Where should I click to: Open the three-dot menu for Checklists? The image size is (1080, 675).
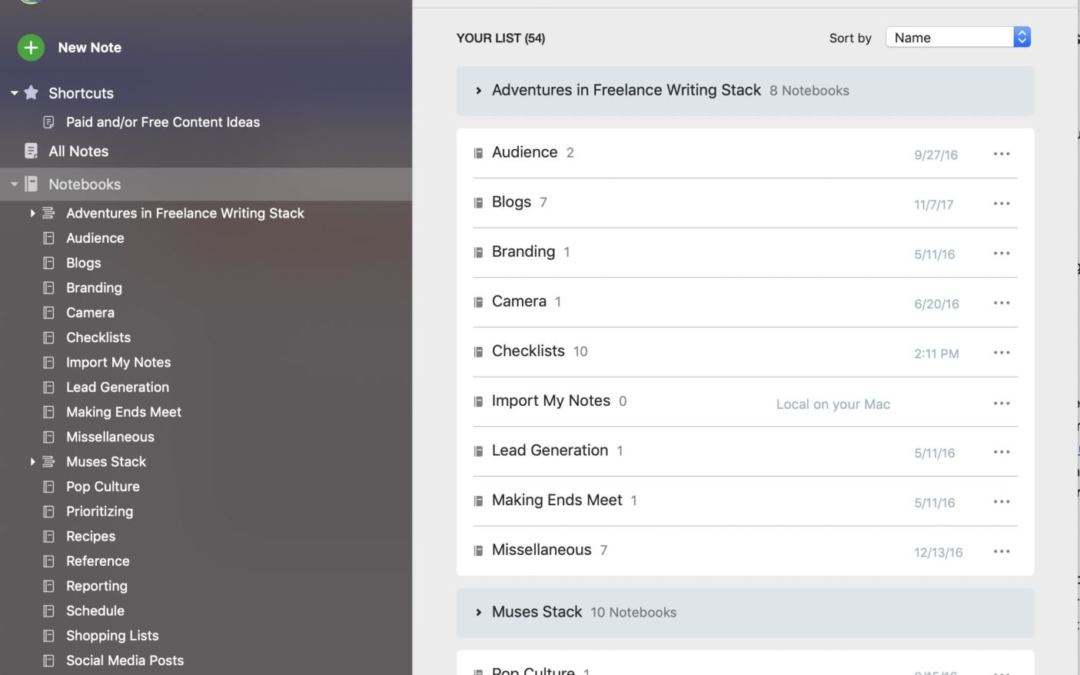coord(1001,353)
